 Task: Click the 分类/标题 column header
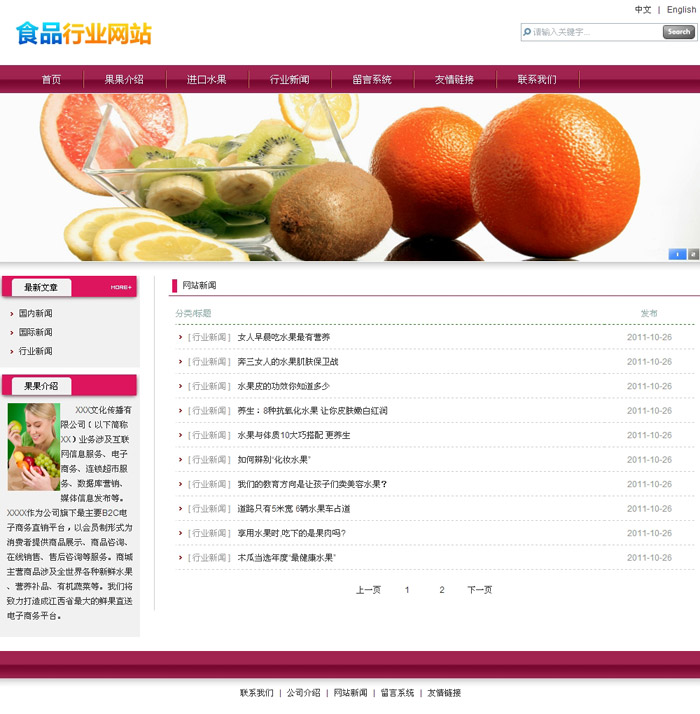point(193,313)
